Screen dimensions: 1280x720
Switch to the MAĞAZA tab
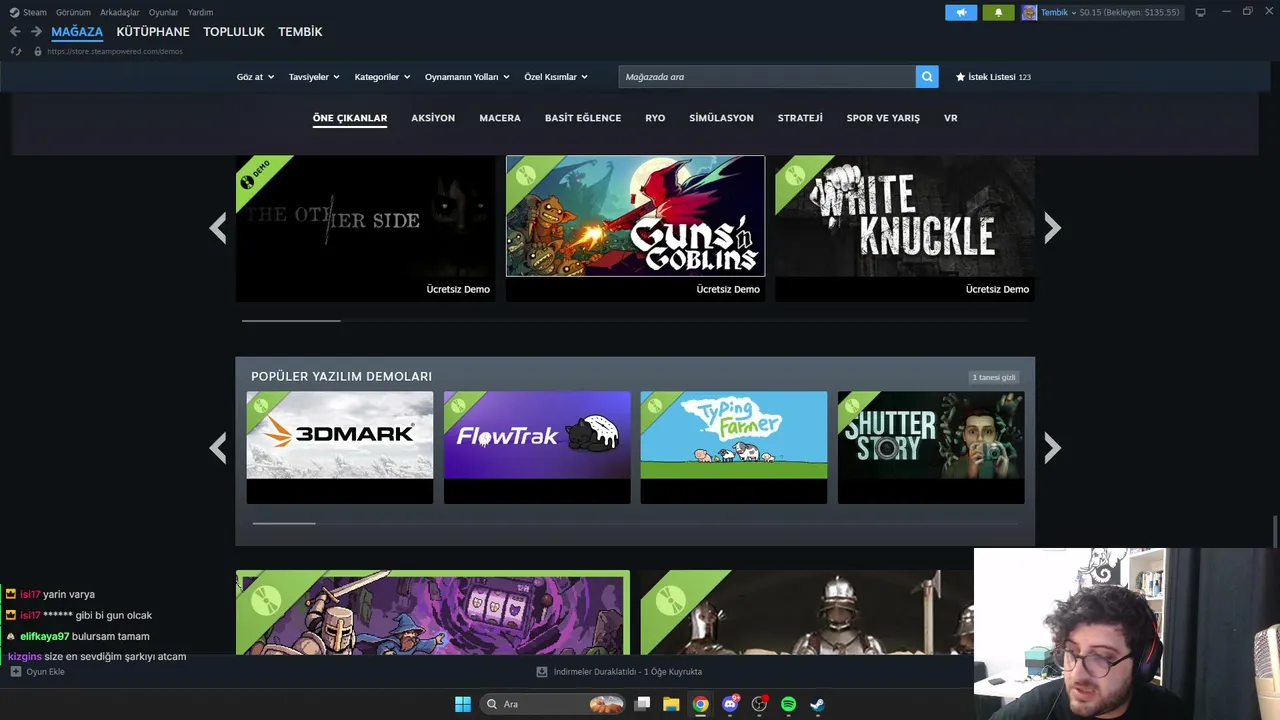point(77,32)
